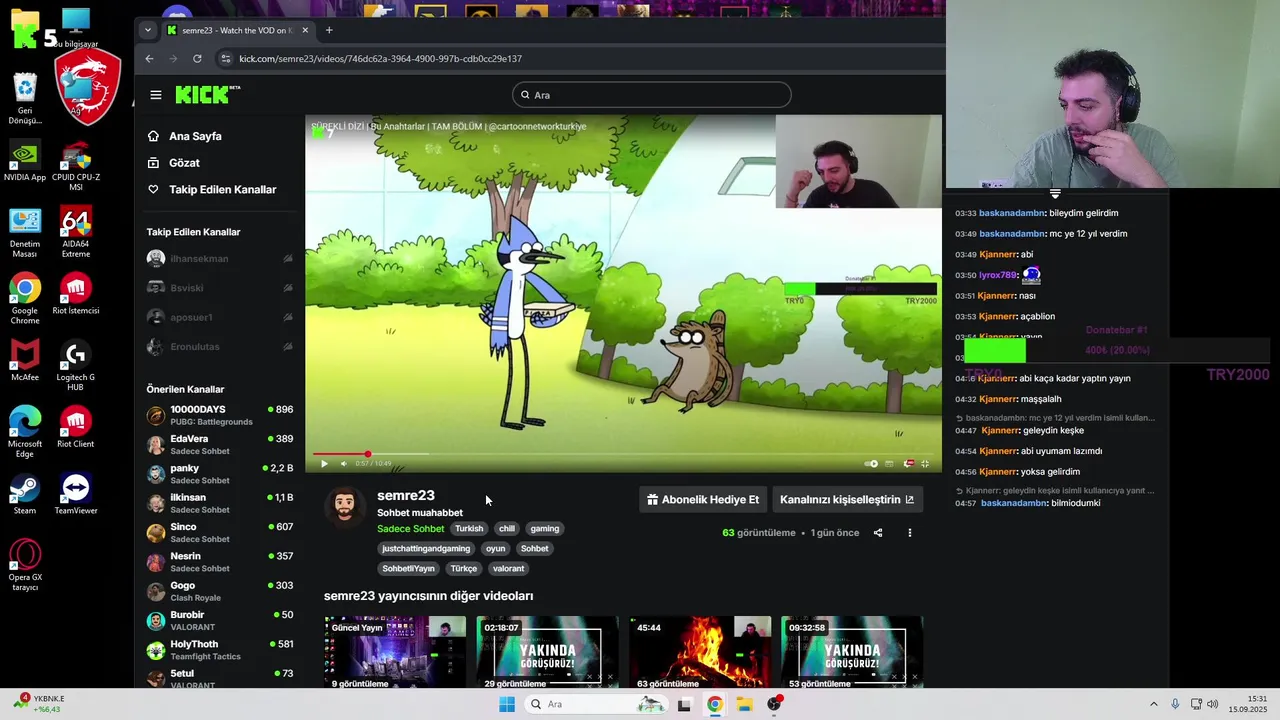Open 10000DAYS recommended channel
The image size is (1280, 720).
pos(220,415)
